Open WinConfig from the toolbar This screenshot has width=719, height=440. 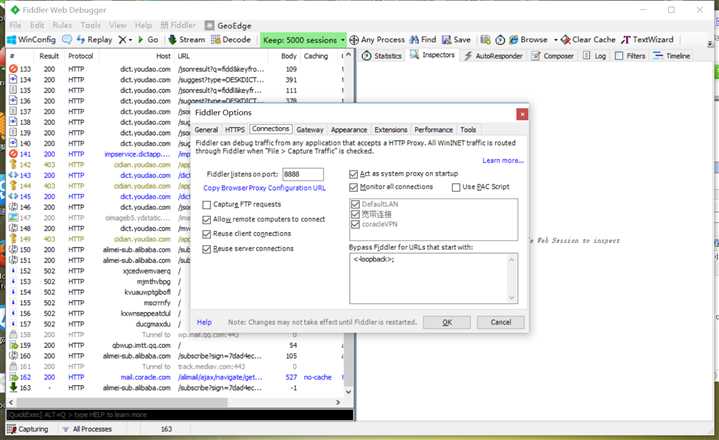tap(31, 40)
